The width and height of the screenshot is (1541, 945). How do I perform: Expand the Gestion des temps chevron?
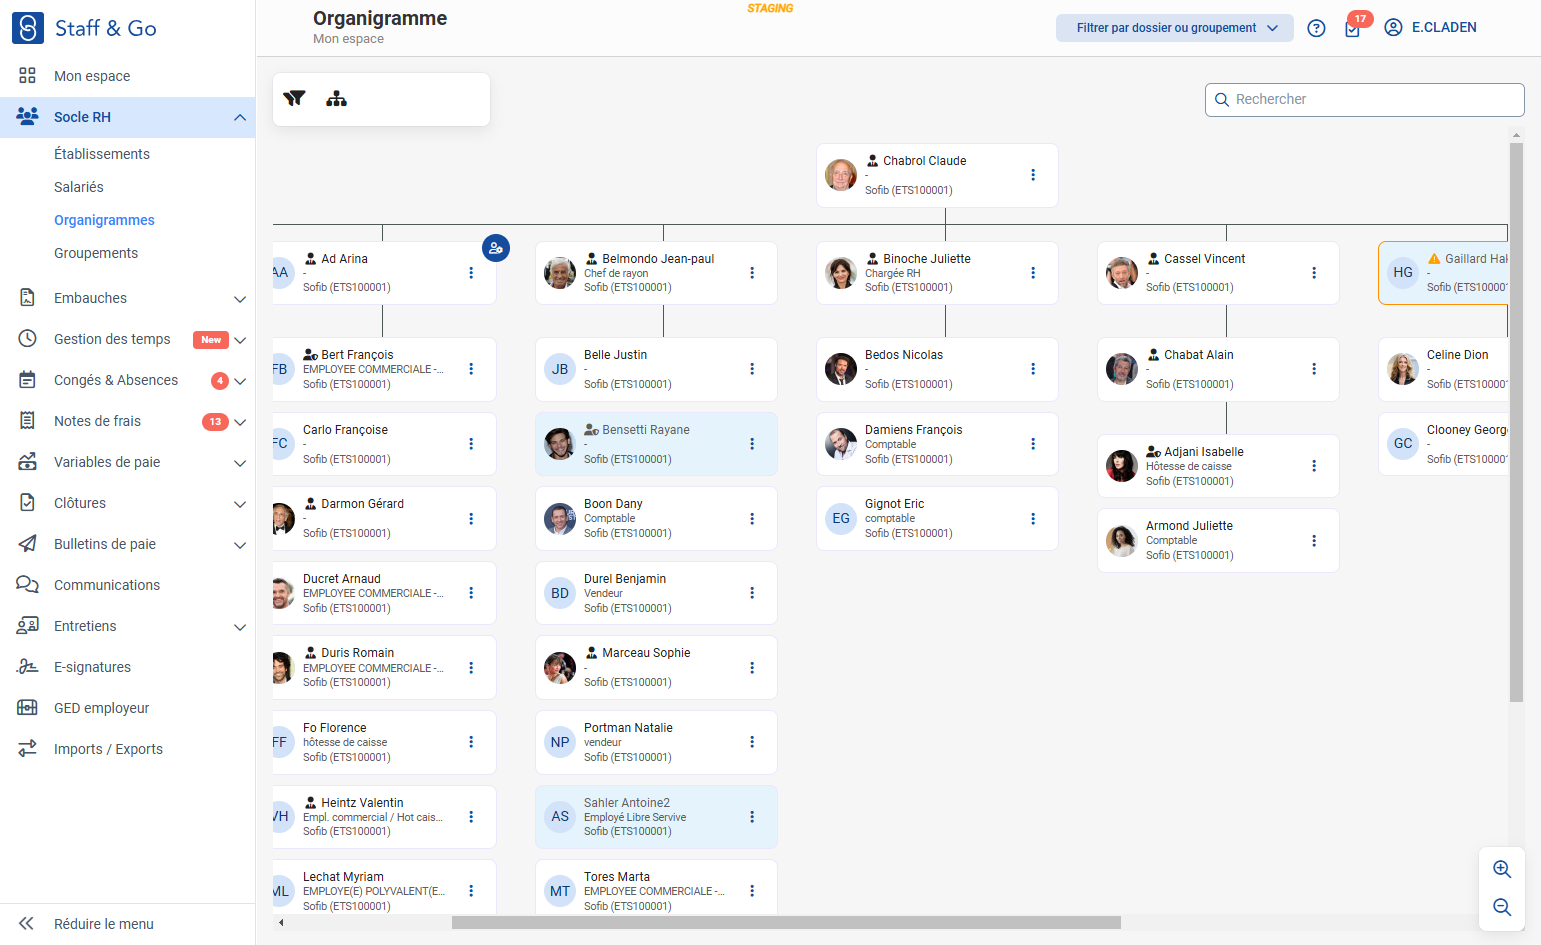click(x=240, y=340)
